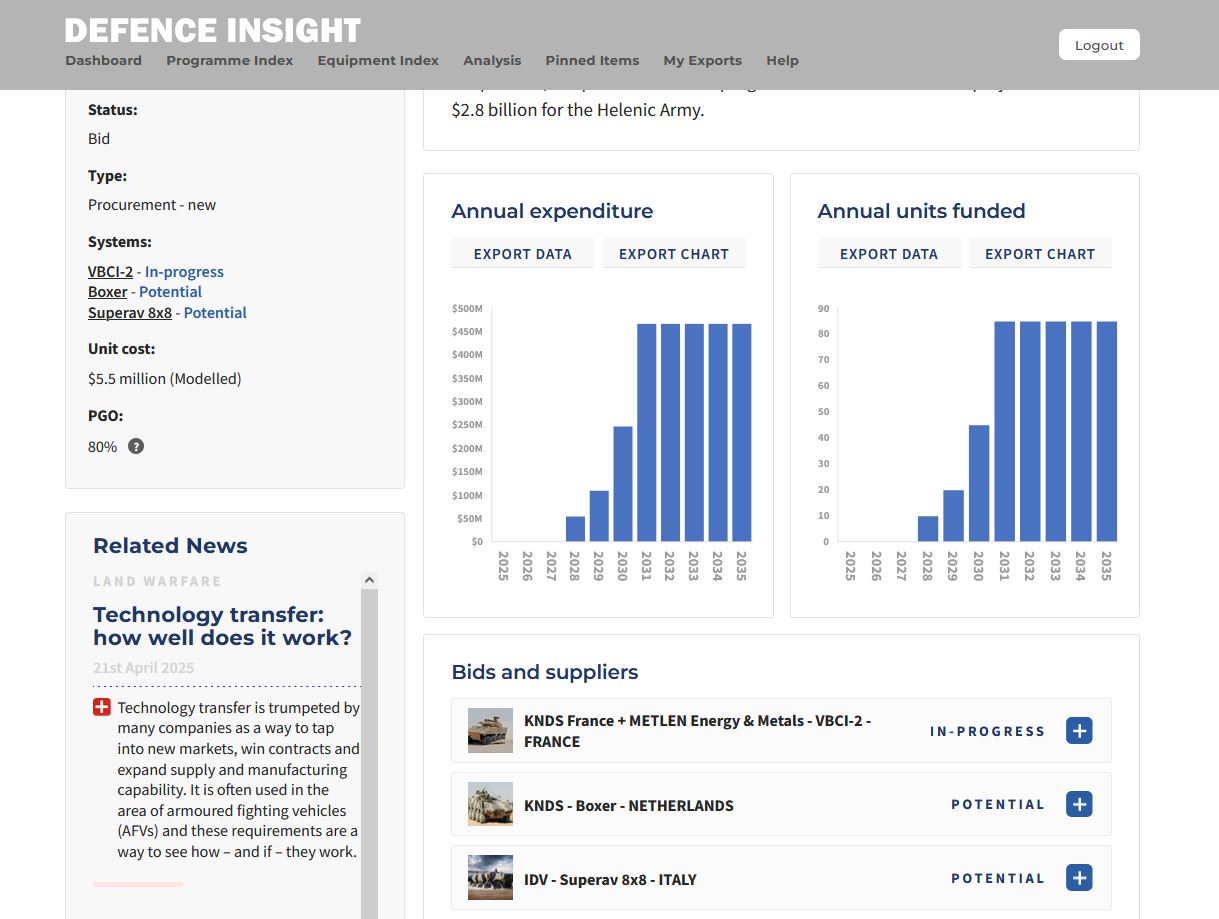
Task: Click the 2031 bar in Annual expenditure chart
Action: point(647,433)
